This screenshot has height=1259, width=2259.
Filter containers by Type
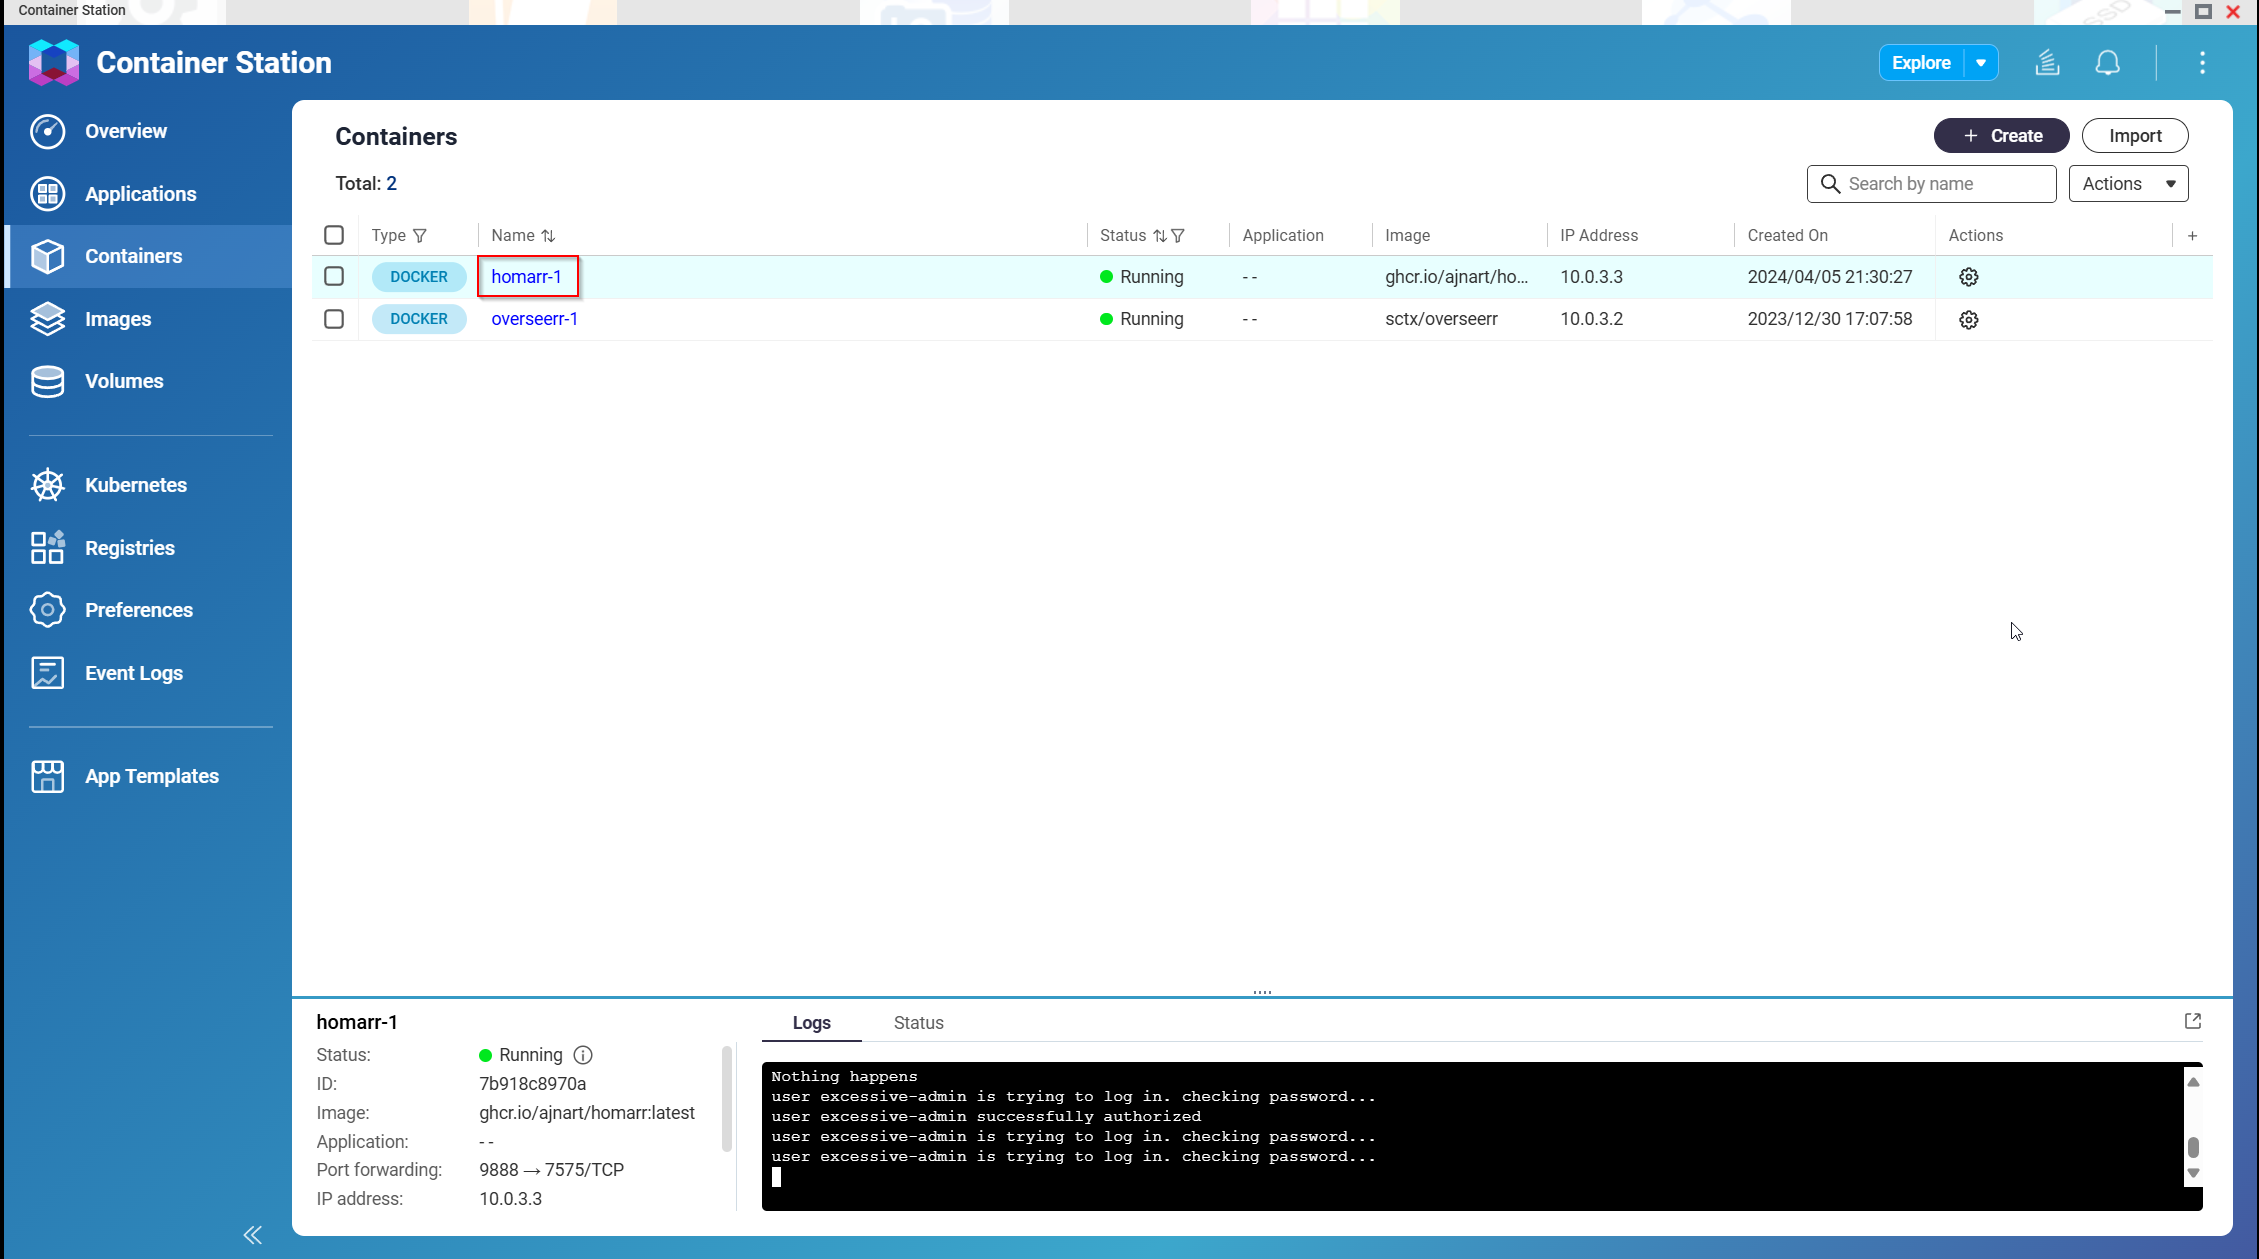click(420, 236)
